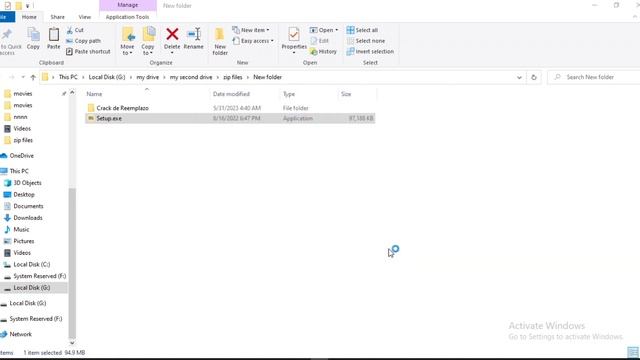The image size is (640, 360).
Task: Click 'This PC' in the address breadcrumb
Action: tap(68, 77)
